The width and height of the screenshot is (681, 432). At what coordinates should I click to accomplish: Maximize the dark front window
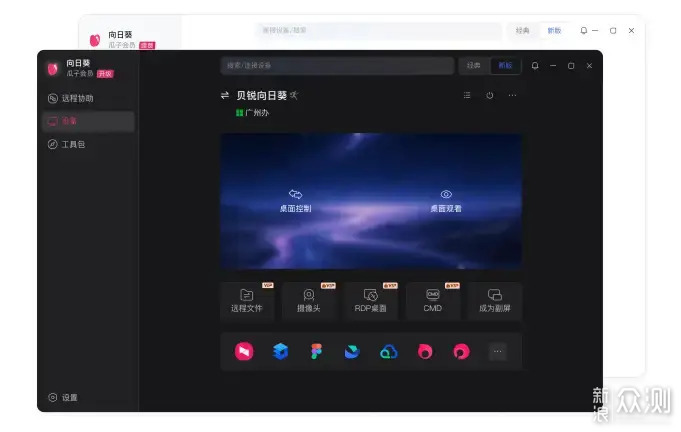point(571,66)
